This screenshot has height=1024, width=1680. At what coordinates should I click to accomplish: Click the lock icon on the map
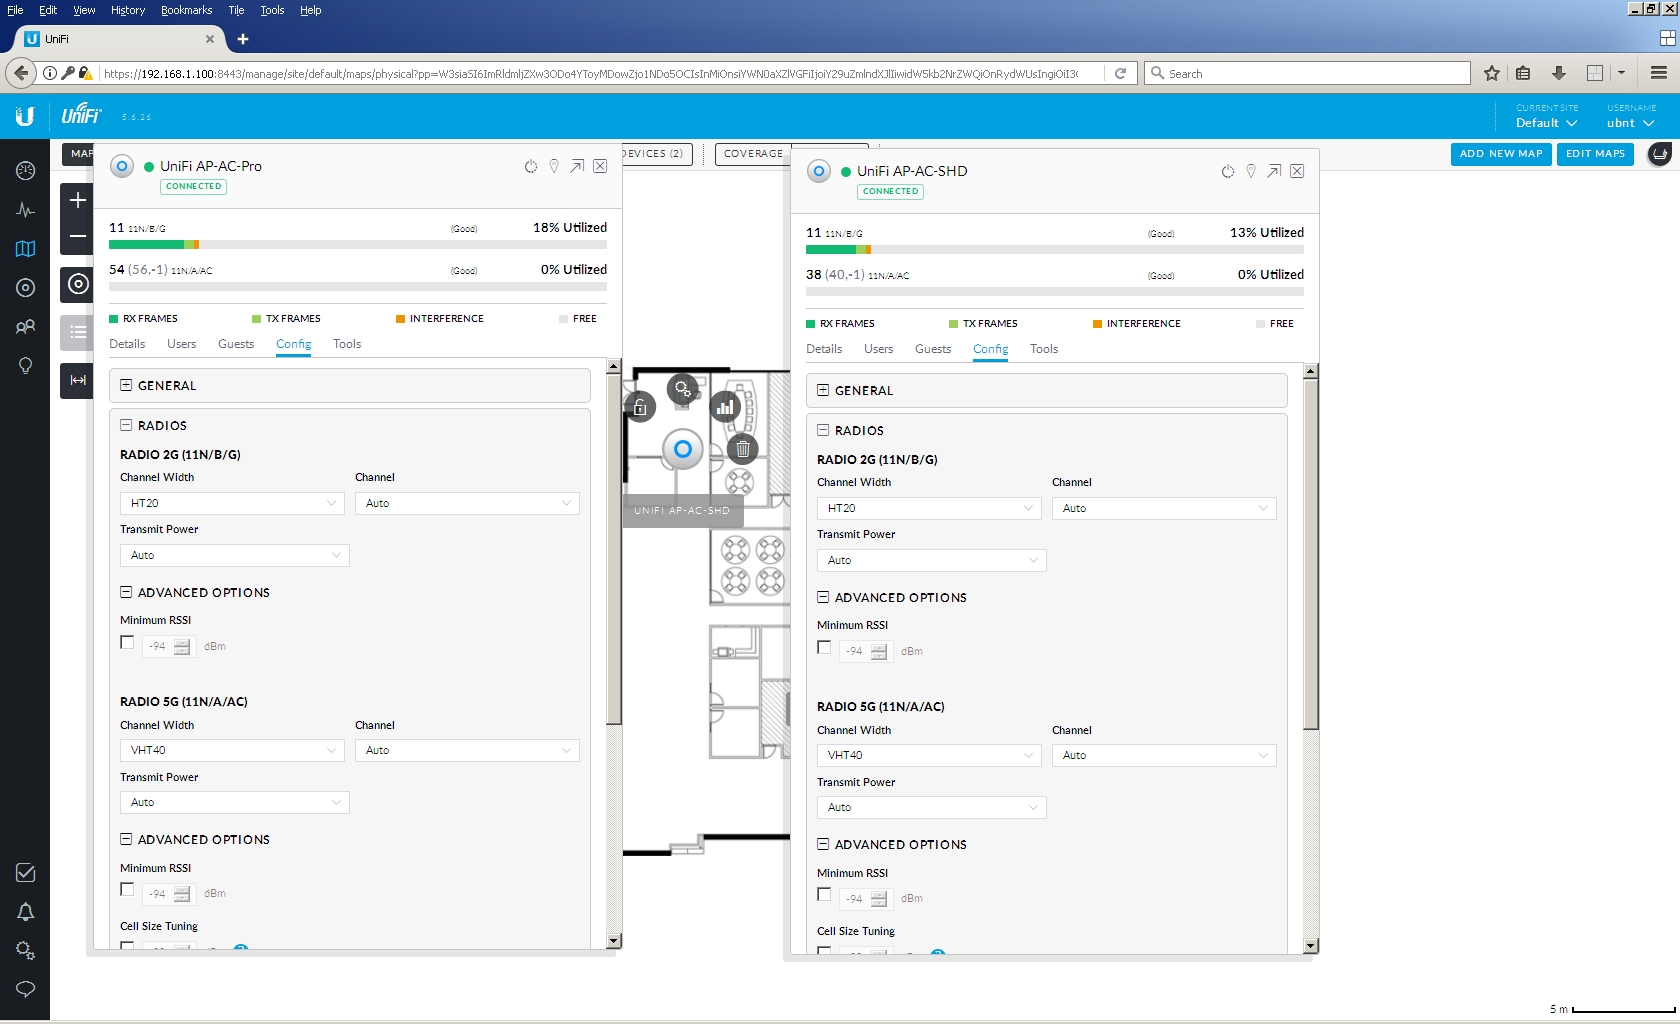(640, 407)
